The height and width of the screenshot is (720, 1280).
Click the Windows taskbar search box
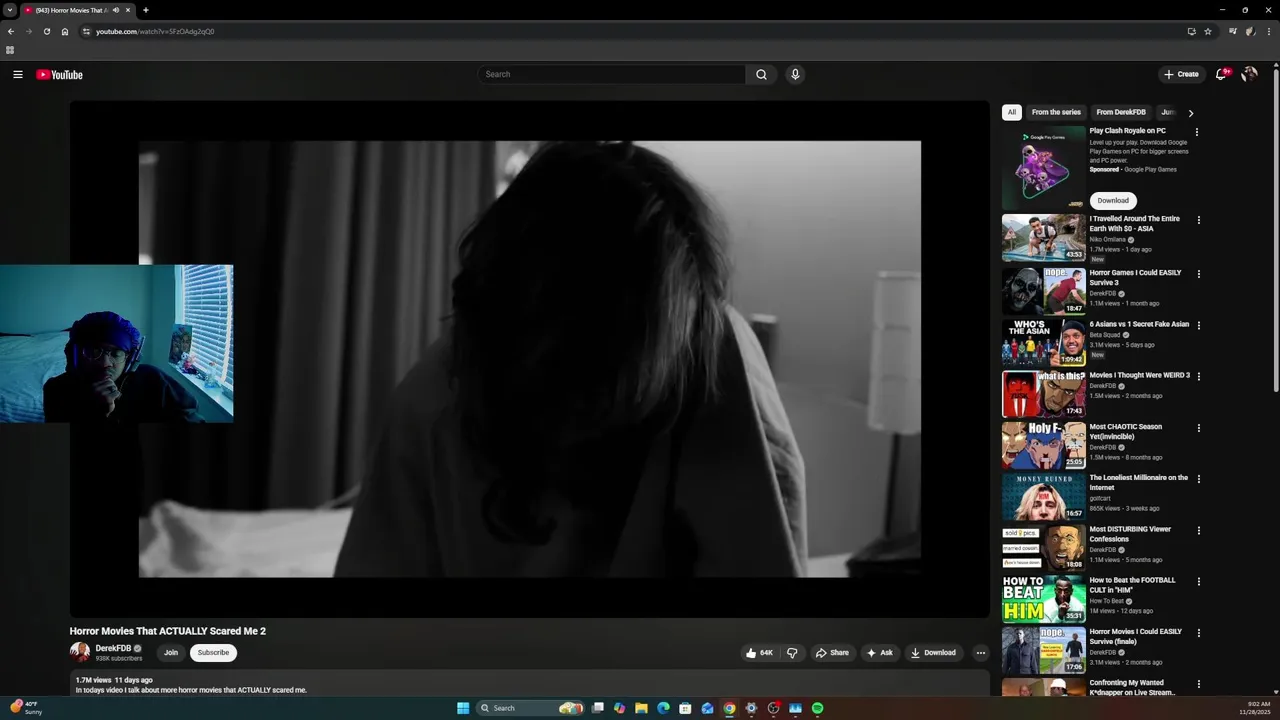529,708
